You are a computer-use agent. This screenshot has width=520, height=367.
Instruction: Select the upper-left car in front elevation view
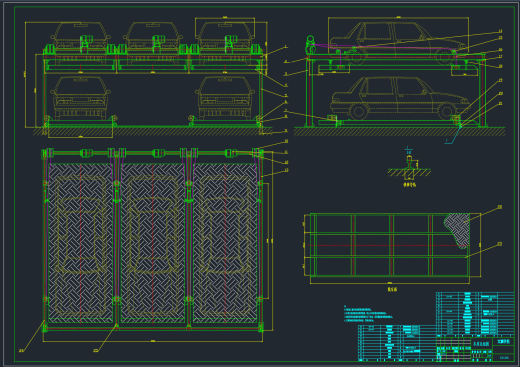[81, 37]
